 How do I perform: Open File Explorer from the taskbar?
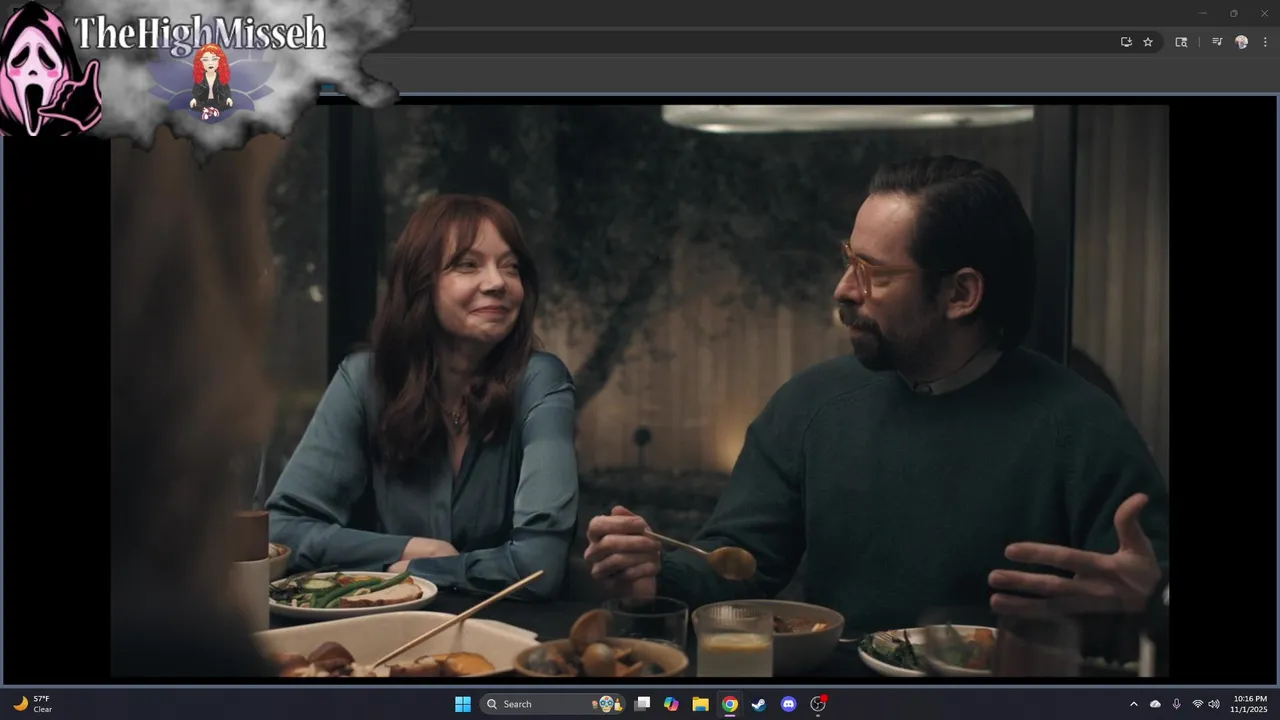[701, 704]
